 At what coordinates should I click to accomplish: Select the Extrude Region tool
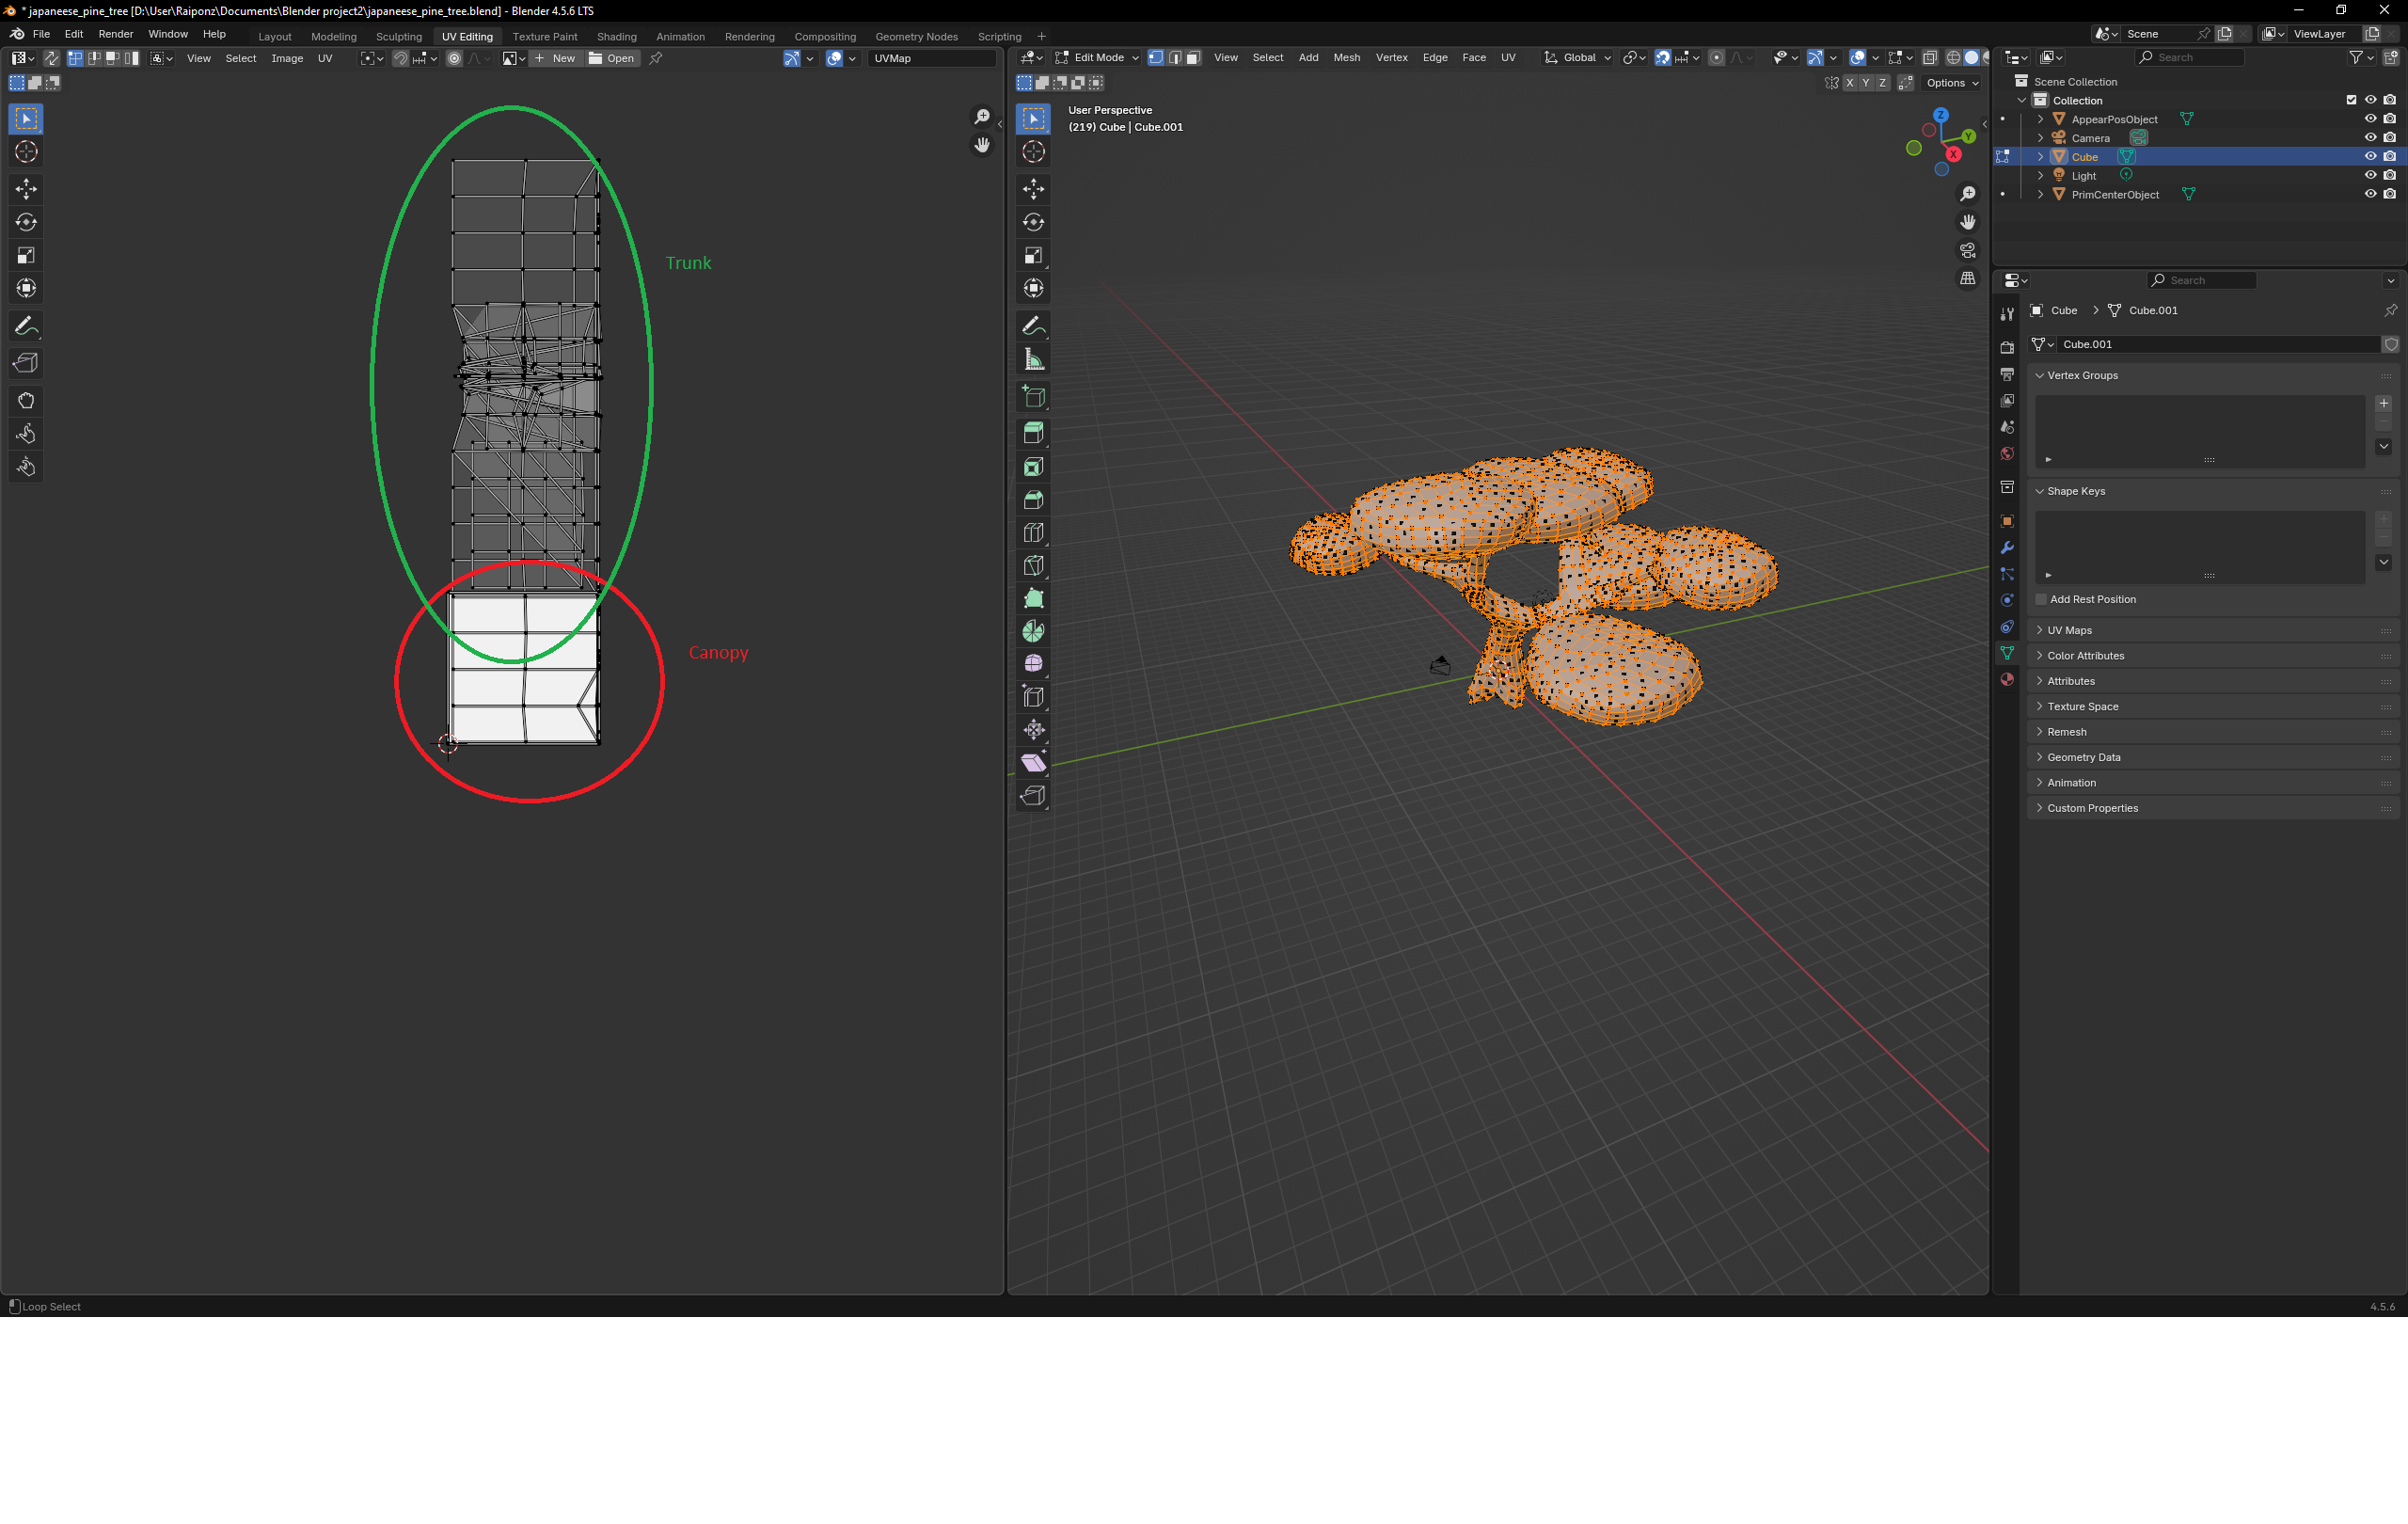point(1034,433)
